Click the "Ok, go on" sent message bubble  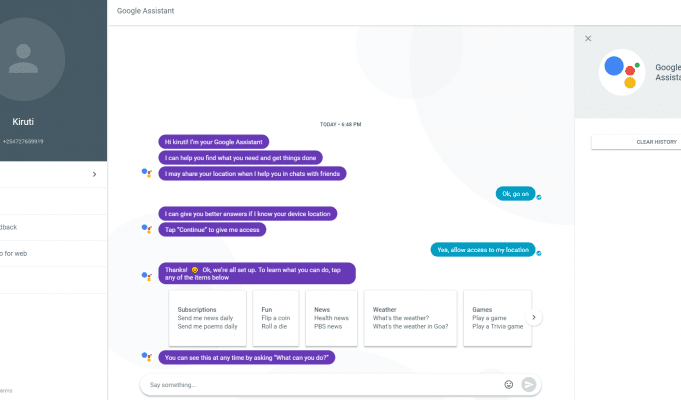coord(516,194)
